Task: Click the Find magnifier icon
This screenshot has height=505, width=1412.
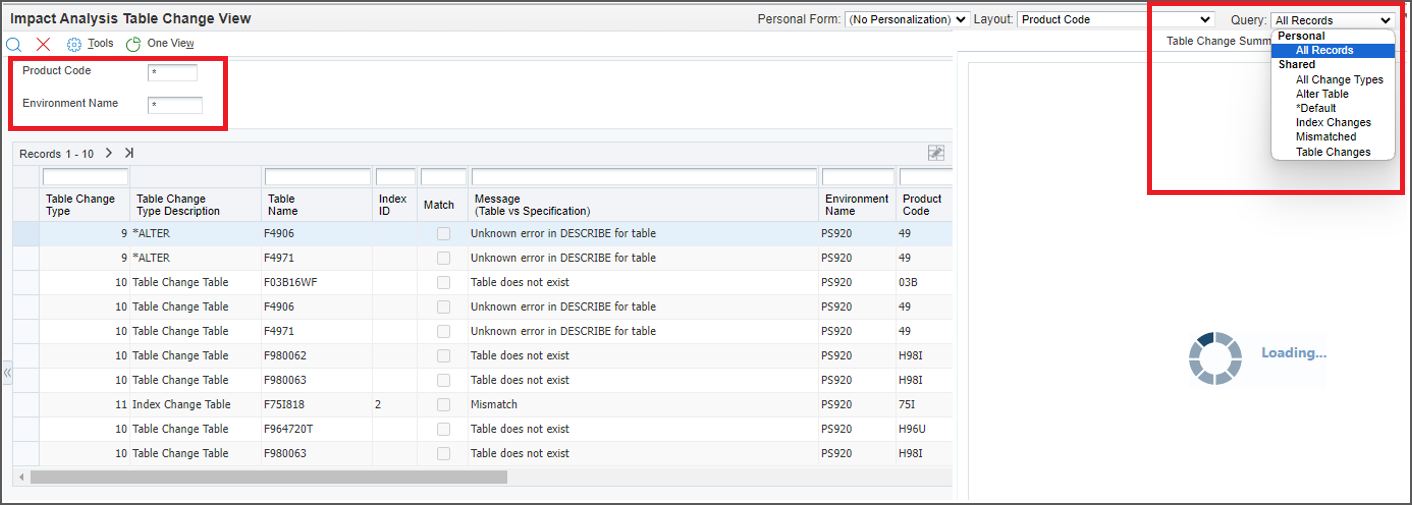Action: [x=14, y=44]
